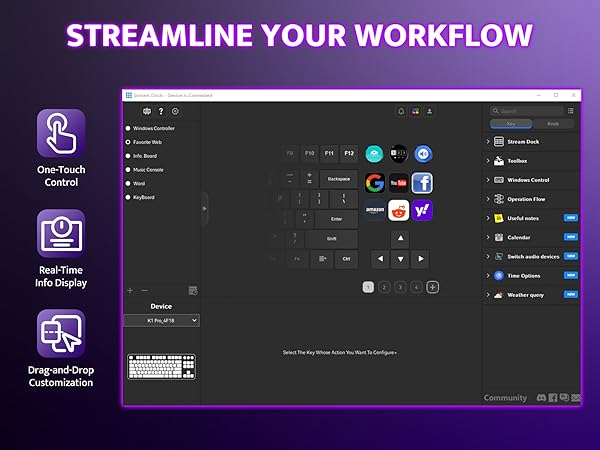Select the Enter key
This screenshot has height=450, width=600.
click(336, 219)
